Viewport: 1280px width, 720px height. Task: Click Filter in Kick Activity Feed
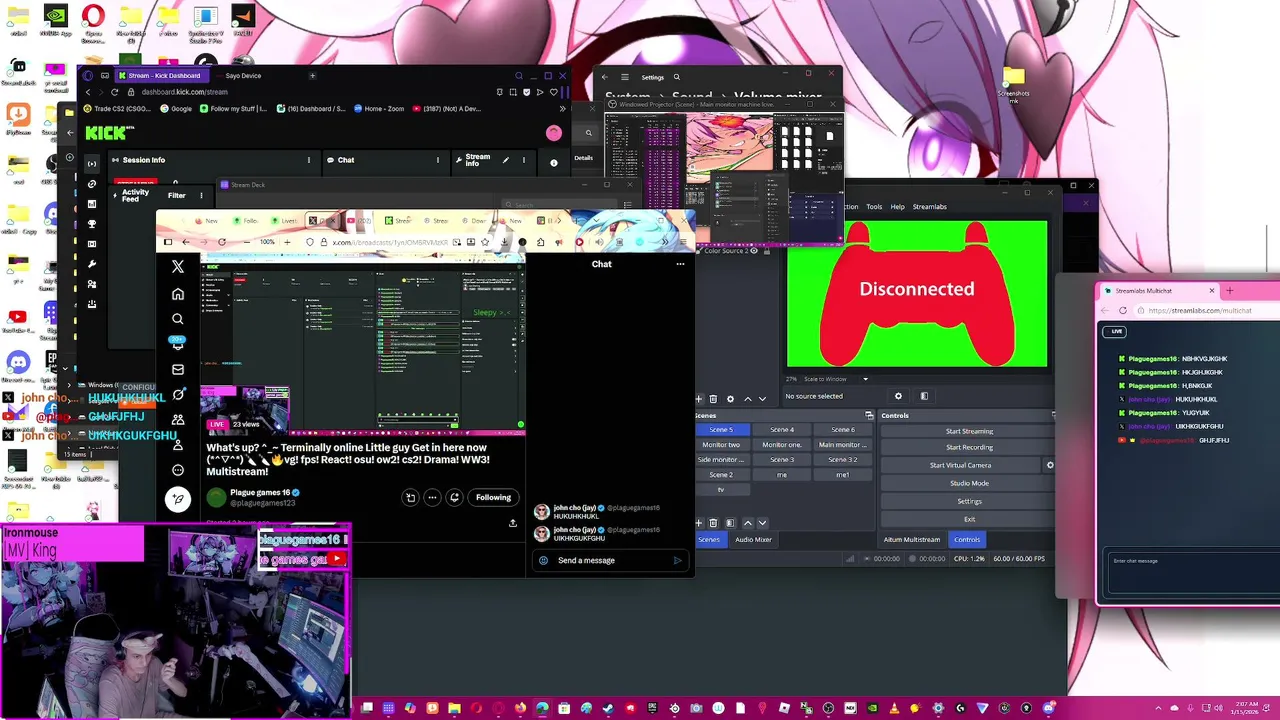tap(176, 196)
